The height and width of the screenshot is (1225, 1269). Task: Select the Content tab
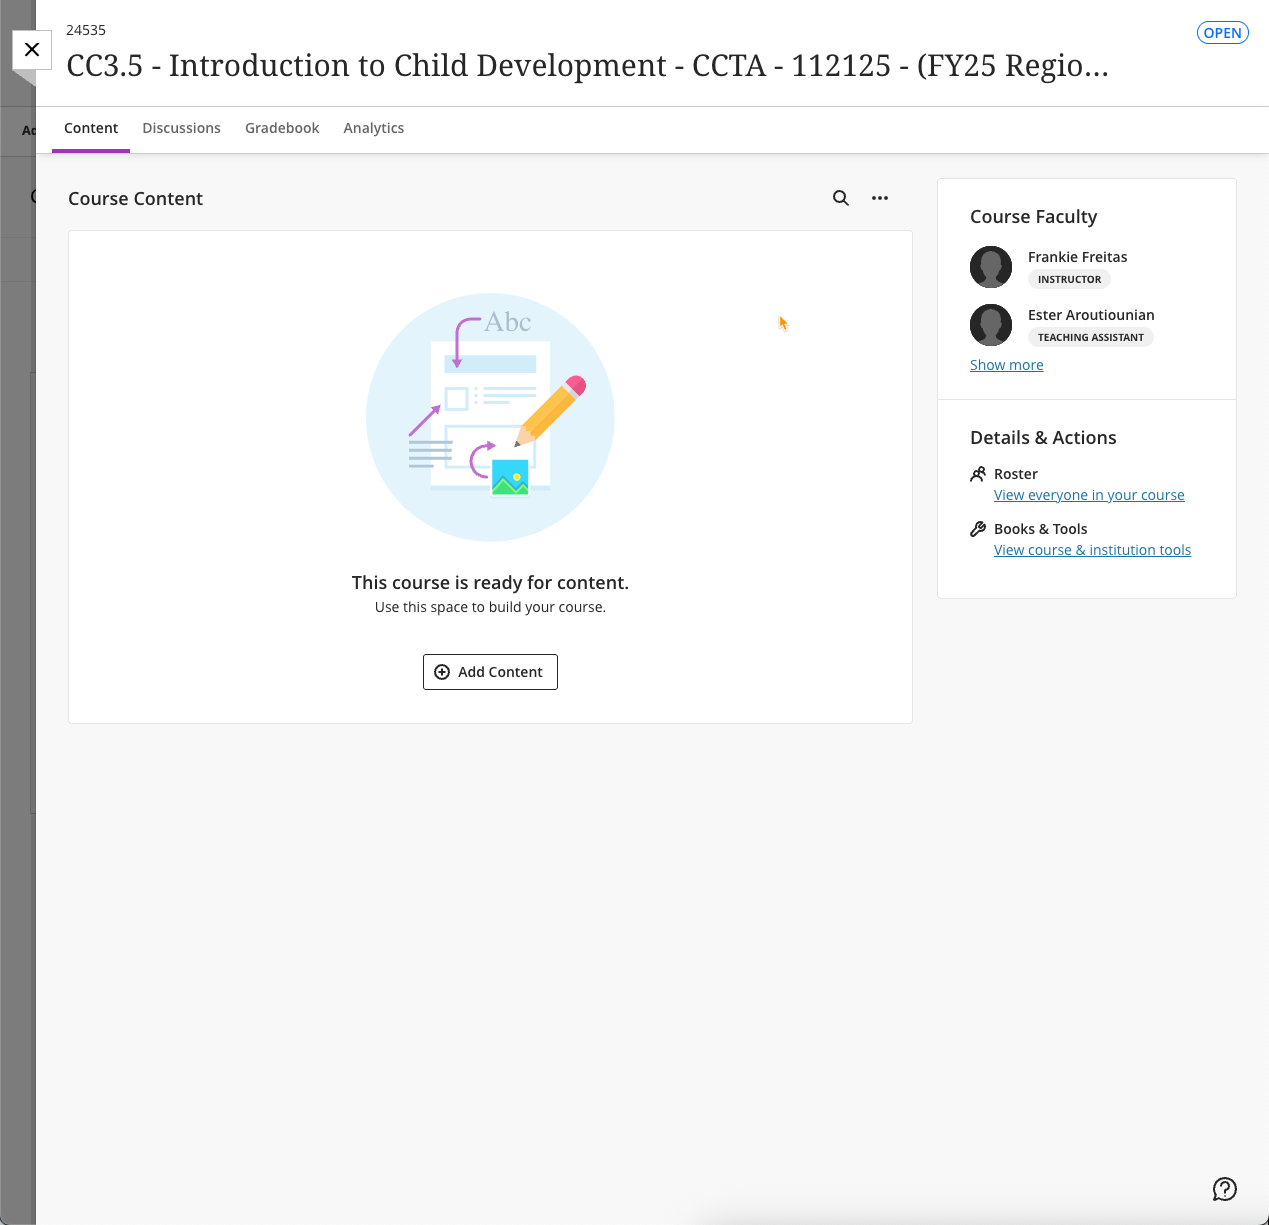[x=91, y=128]
